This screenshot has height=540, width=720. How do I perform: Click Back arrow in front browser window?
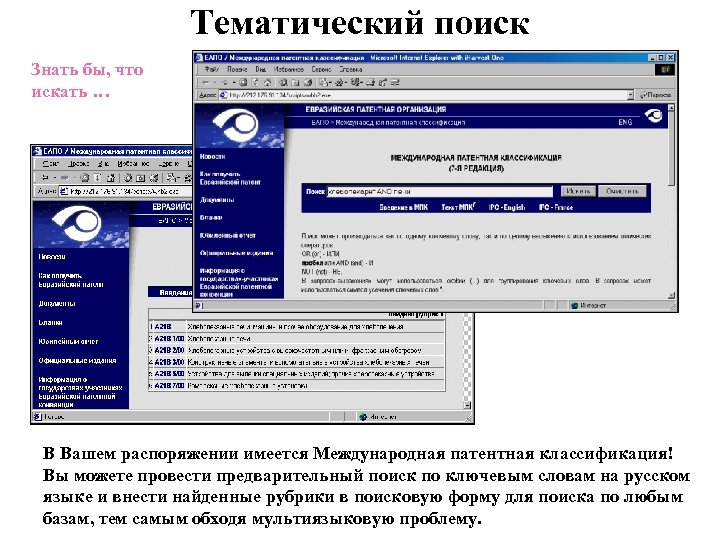coord(205,83)
